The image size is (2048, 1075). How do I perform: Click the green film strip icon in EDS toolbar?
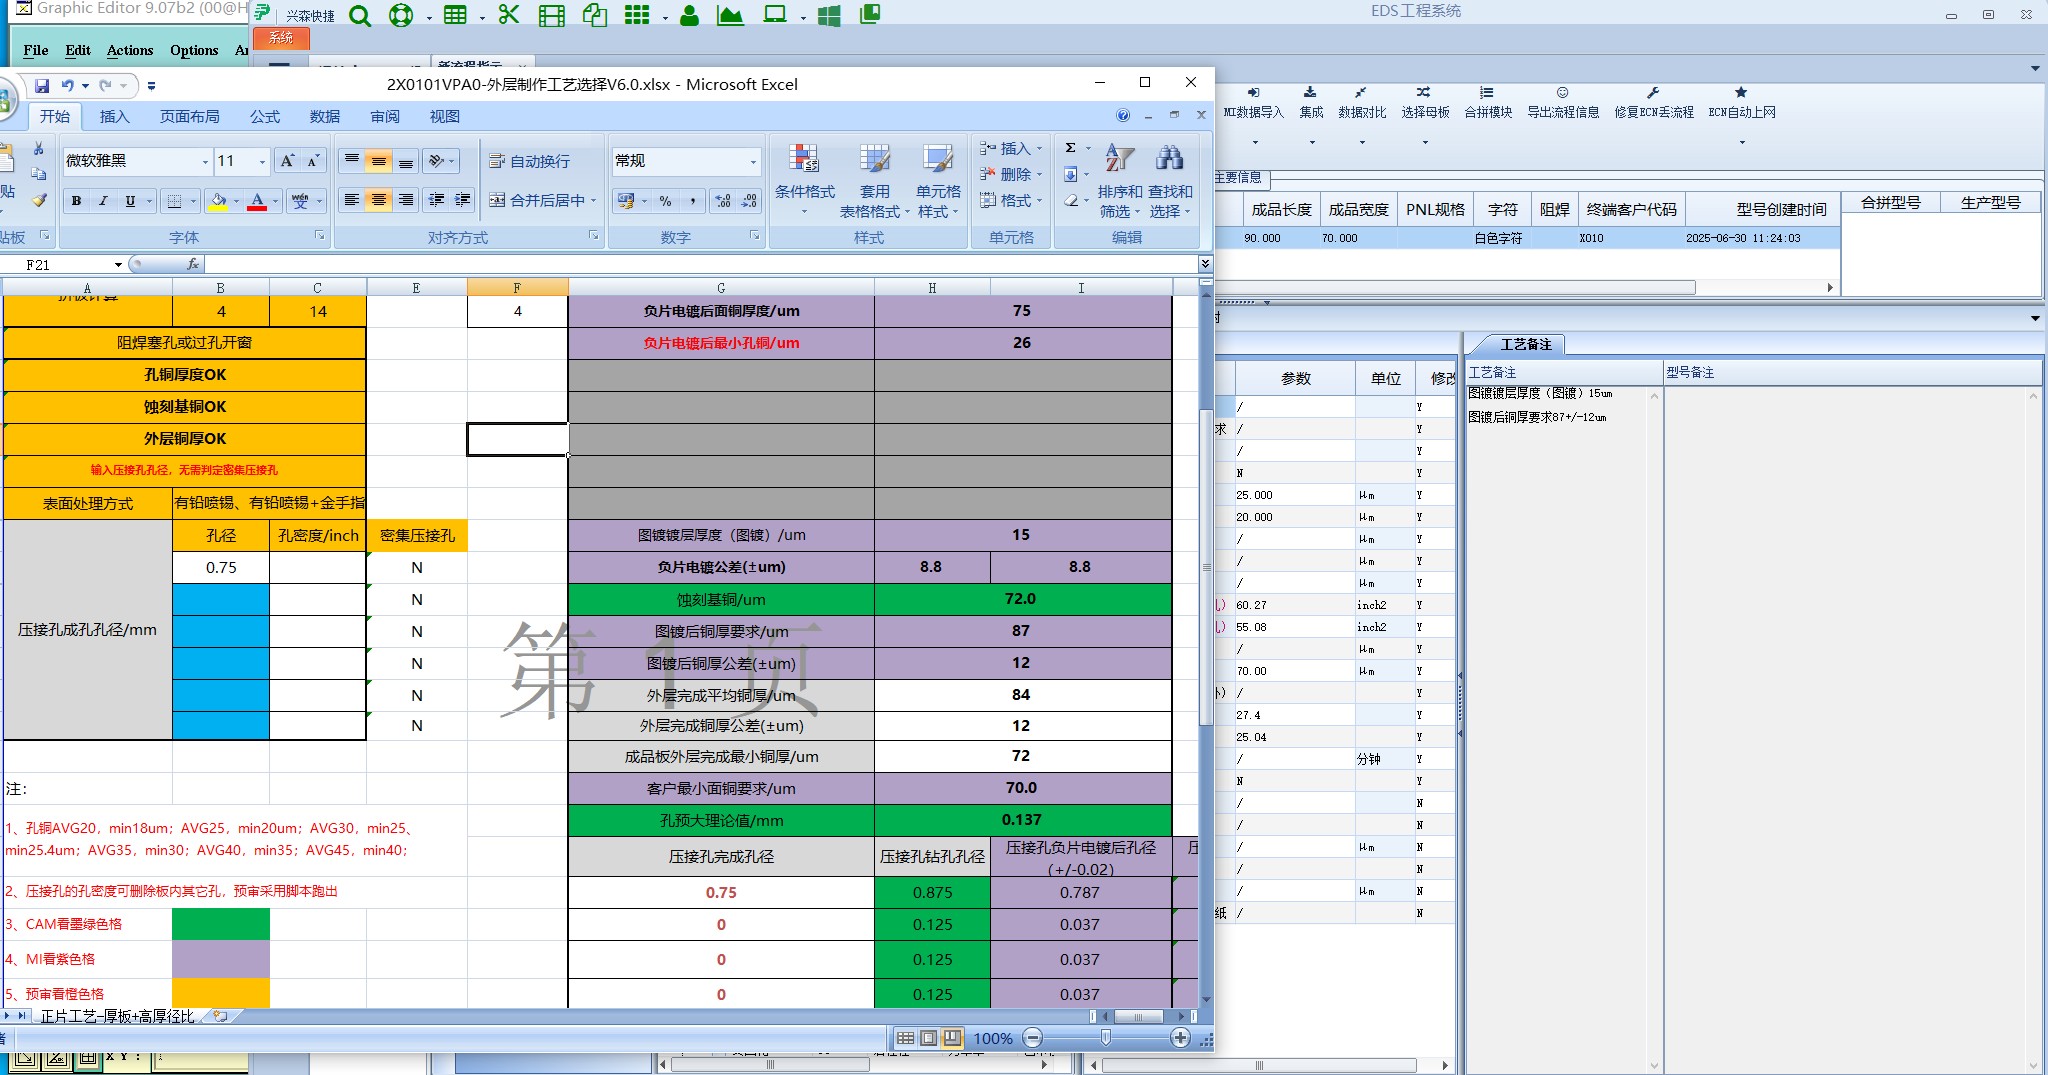pyautogui.click(x=552, y=15)
